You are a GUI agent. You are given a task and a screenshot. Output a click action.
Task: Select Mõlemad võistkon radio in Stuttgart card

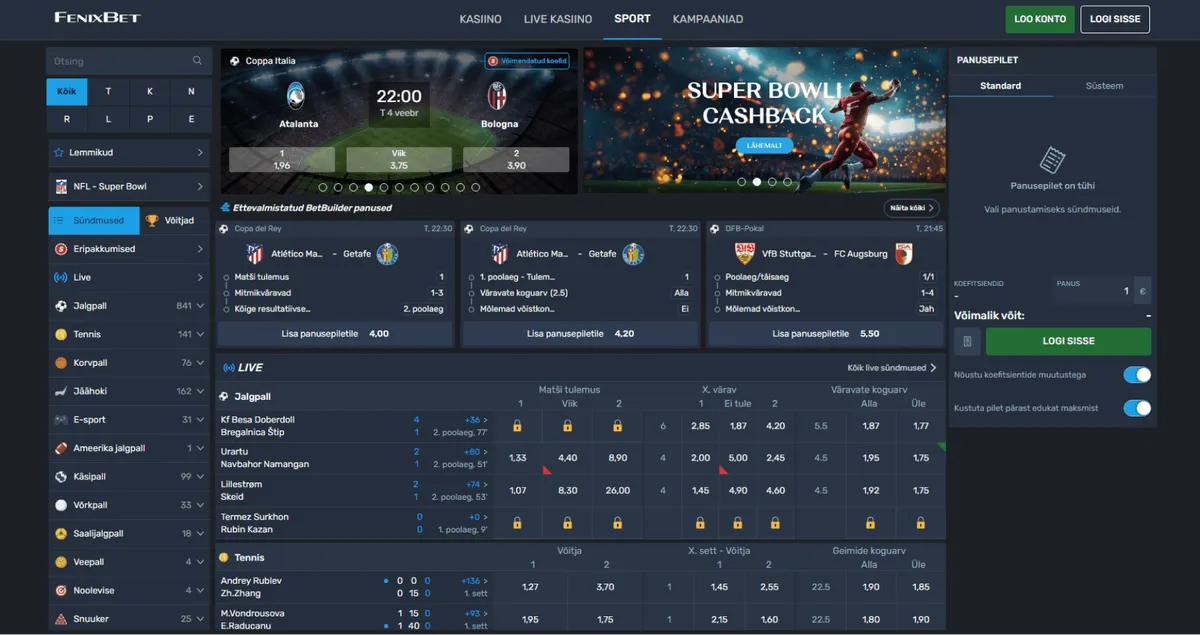716,309
